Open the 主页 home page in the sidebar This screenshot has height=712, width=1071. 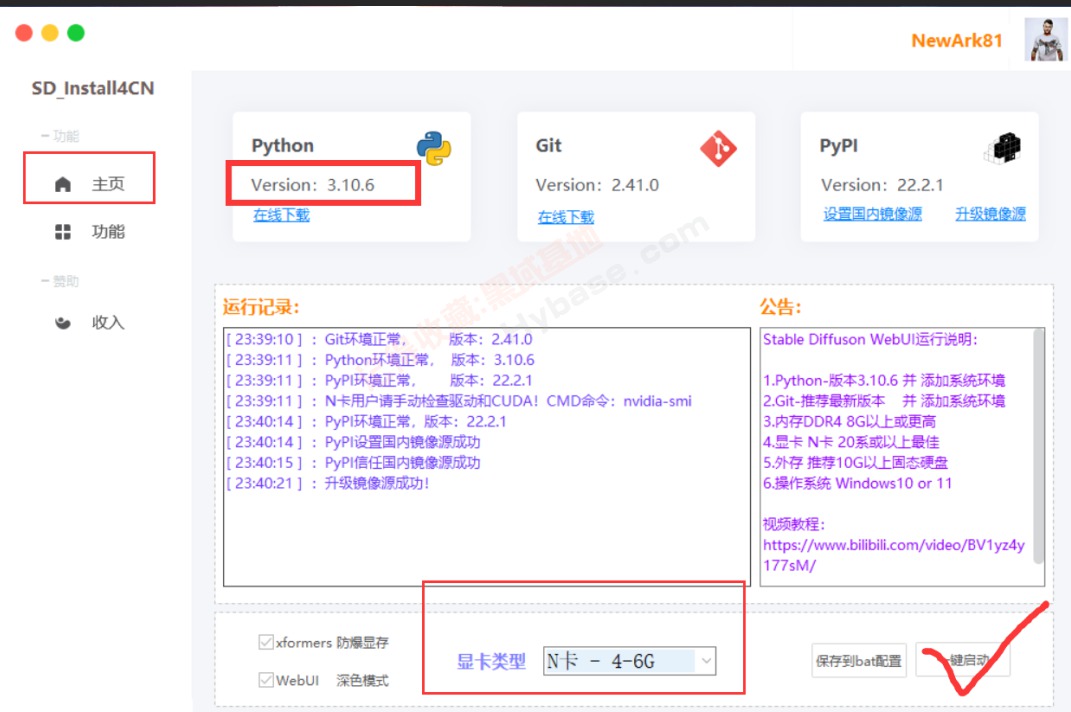pos(89,184)
